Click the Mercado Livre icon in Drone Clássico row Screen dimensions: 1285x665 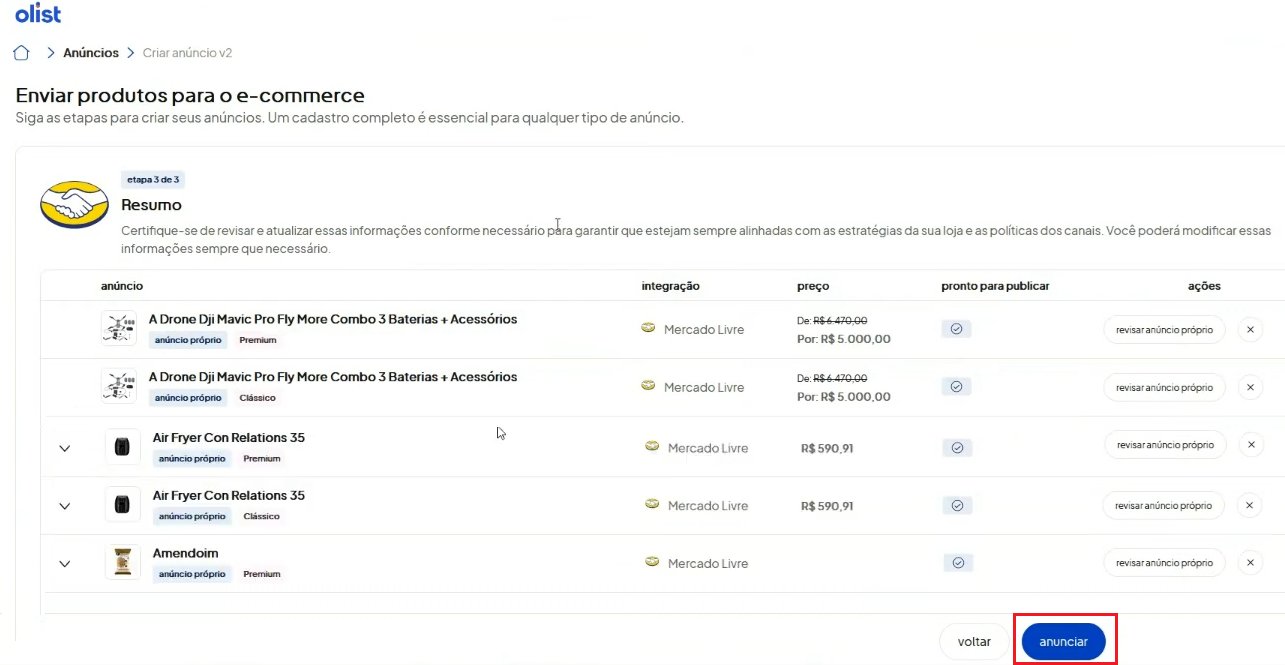tap(648, 386)
